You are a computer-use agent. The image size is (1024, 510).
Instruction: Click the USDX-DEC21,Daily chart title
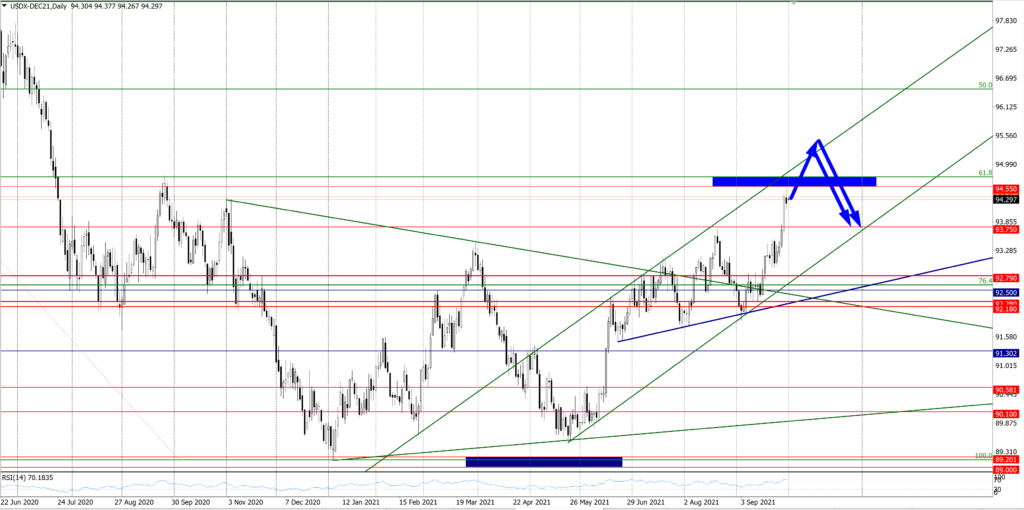(39, 6)
